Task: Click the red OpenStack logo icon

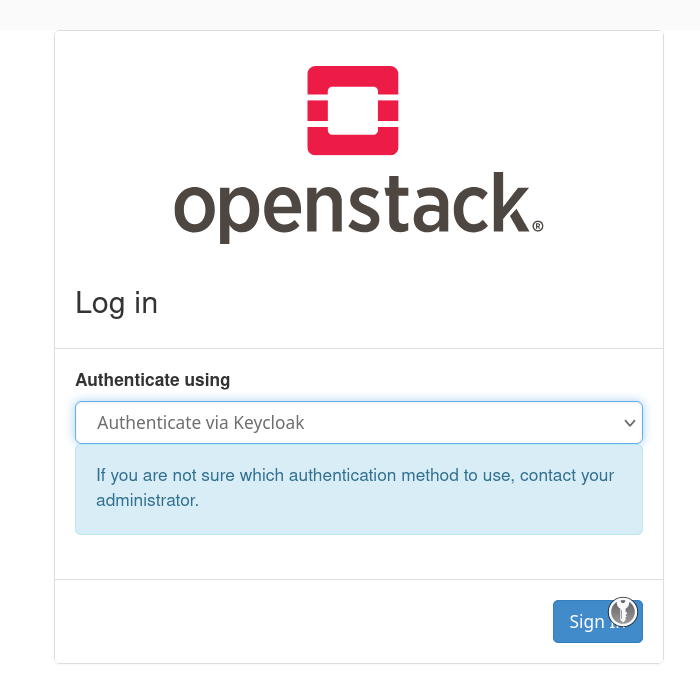Action: pyautogui.click(x=352, y=111)
